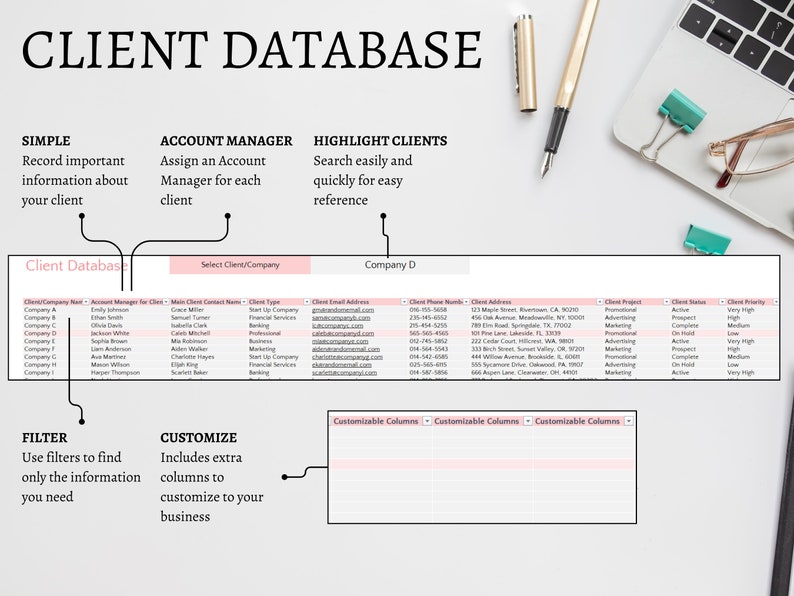Viewport: 794px width, 596px height.
Task: Open email link scarlett@companyi.com
Action: click(x=344, y=373)
